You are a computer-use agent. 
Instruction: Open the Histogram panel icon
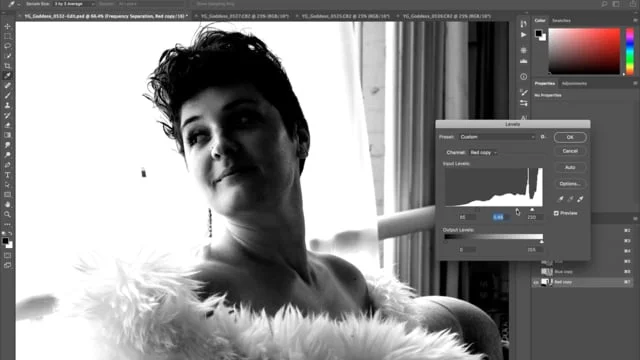point(524,61)
